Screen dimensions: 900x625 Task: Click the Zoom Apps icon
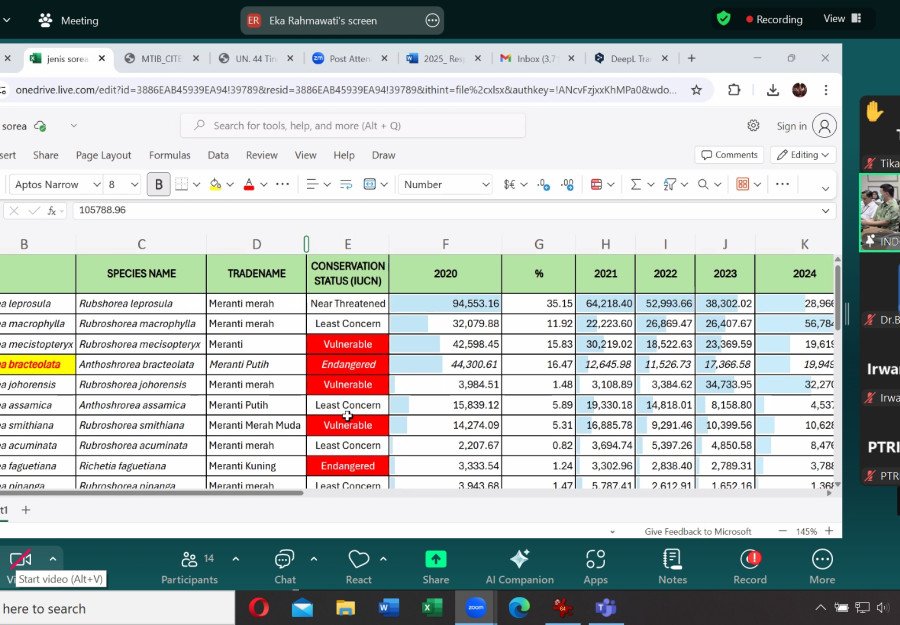(x=596, y=560)
